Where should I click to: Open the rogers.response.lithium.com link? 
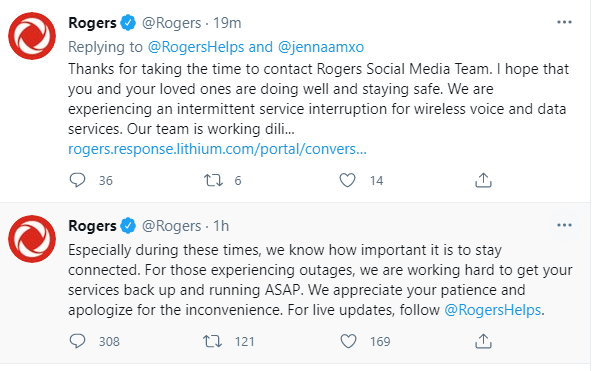pyautogui.click(x=217, y=149)
